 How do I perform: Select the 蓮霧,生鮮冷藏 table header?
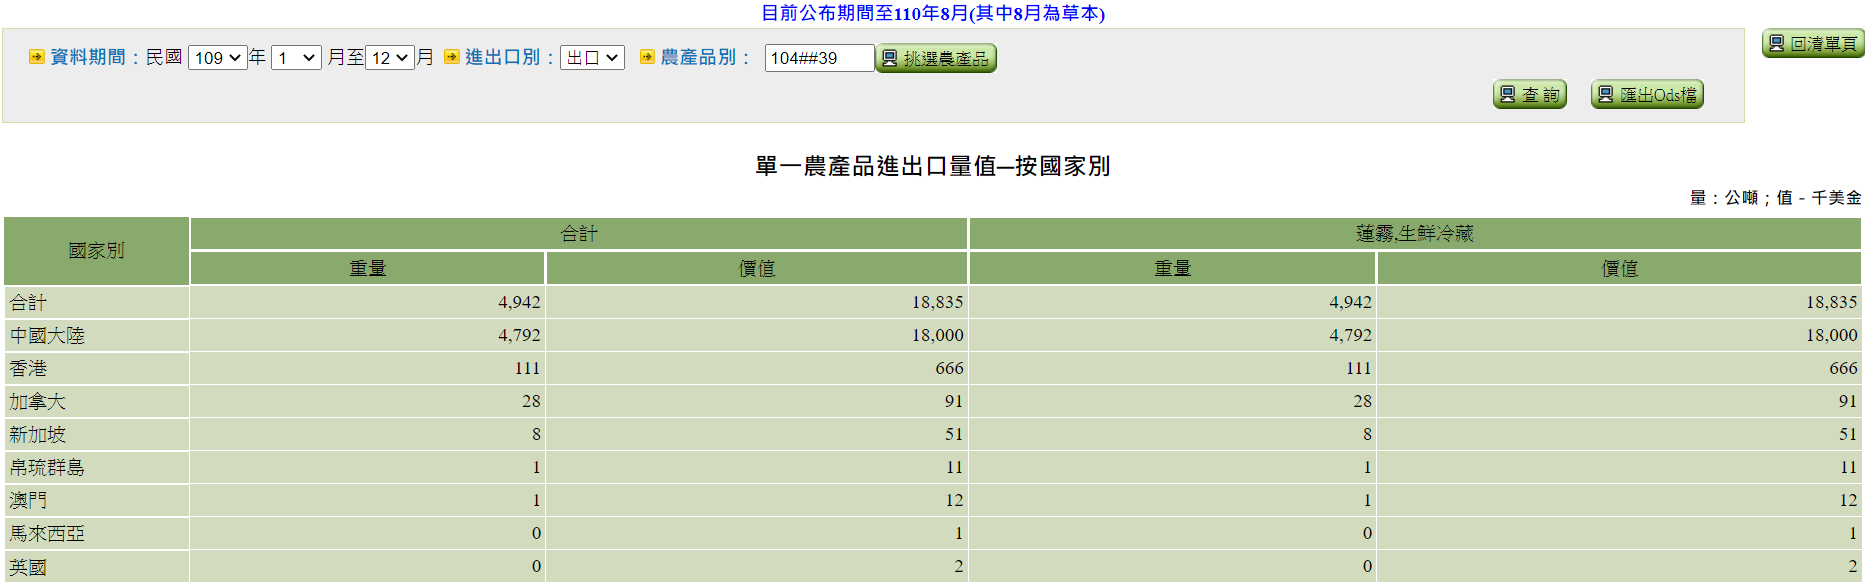pyautogui.click(x=1414, y=234)
